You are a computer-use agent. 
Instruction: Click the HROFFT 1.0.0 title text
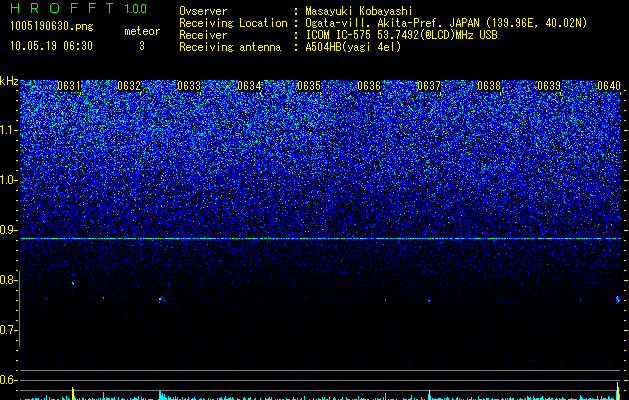coord(79,8)
